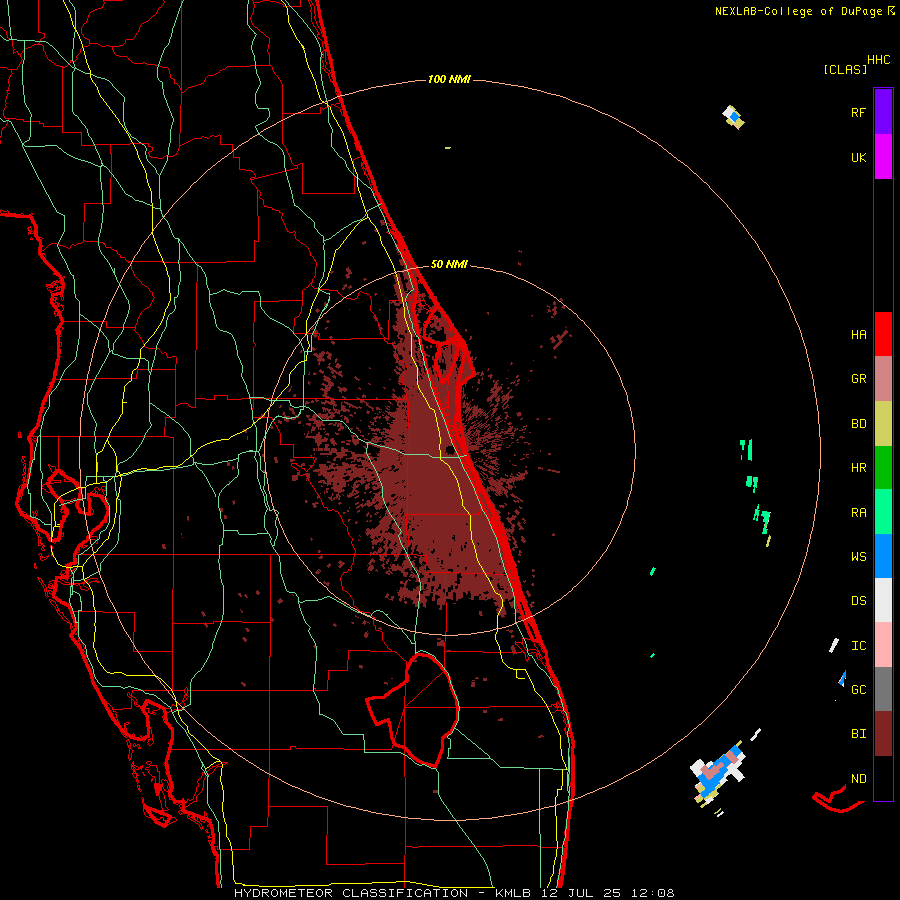Click the 50 NMI range ring label
Image resolution: width=900 pixels, height=900 pixels.
pos(449,264)
